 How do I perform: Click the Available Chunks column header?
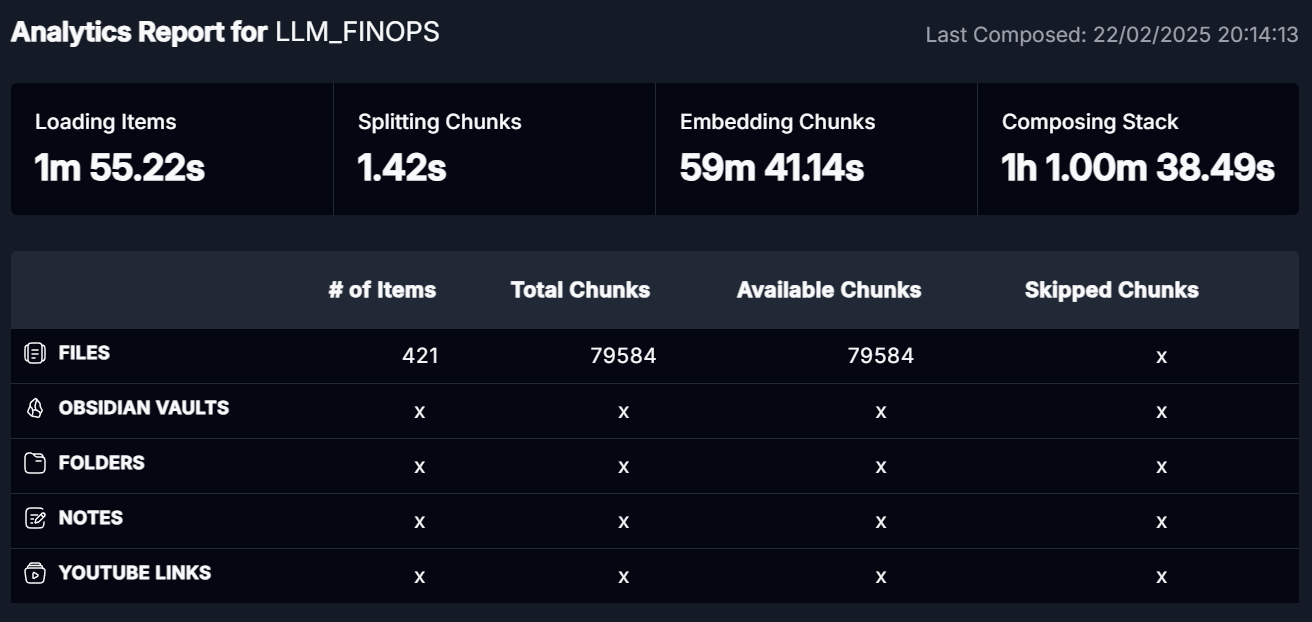tap(829, 290)
